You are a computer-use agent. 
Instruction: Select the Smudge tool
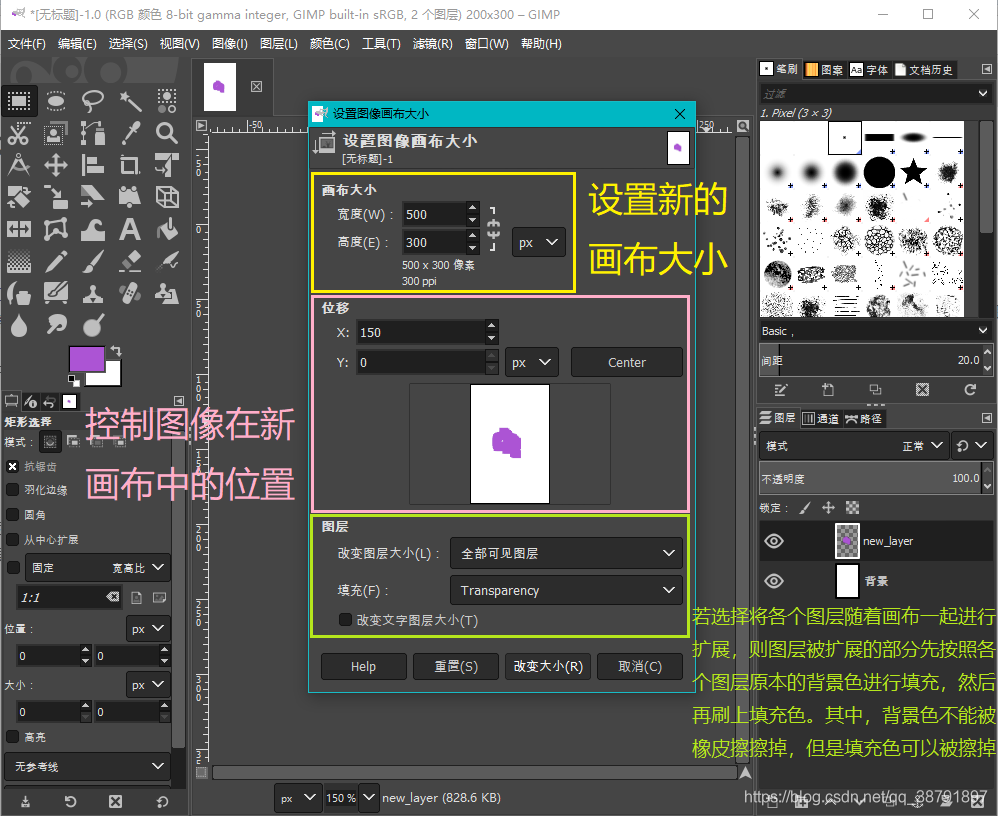point(55,325)
